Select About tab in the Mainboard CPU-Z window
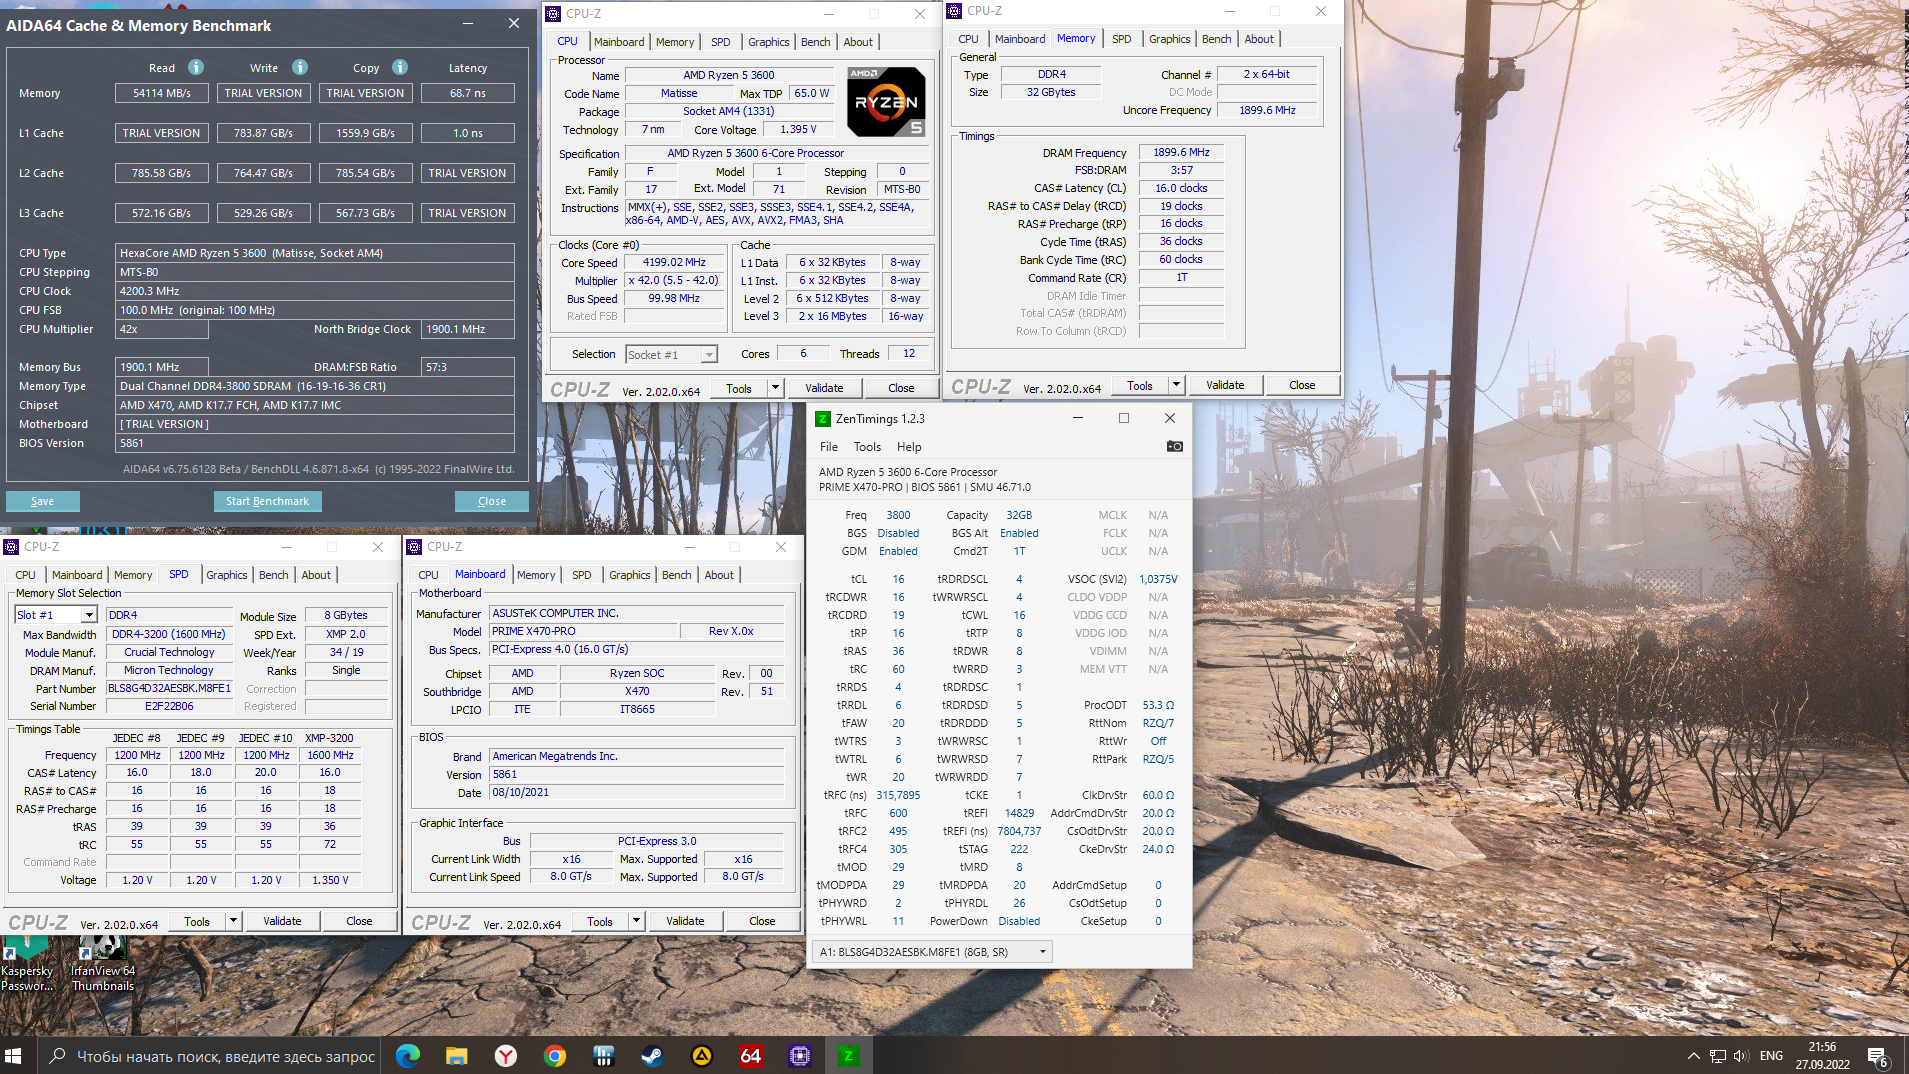1909x1074 pixels. pos(719,575)
